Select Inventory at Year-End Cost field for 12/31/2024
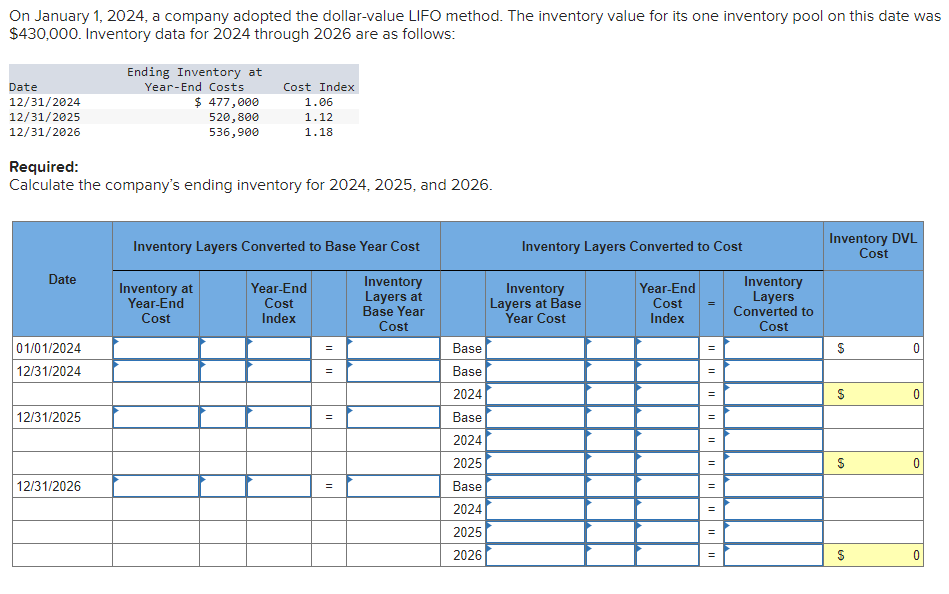The height and width of the screenshot is (594, 949). [x=156, y=371]
